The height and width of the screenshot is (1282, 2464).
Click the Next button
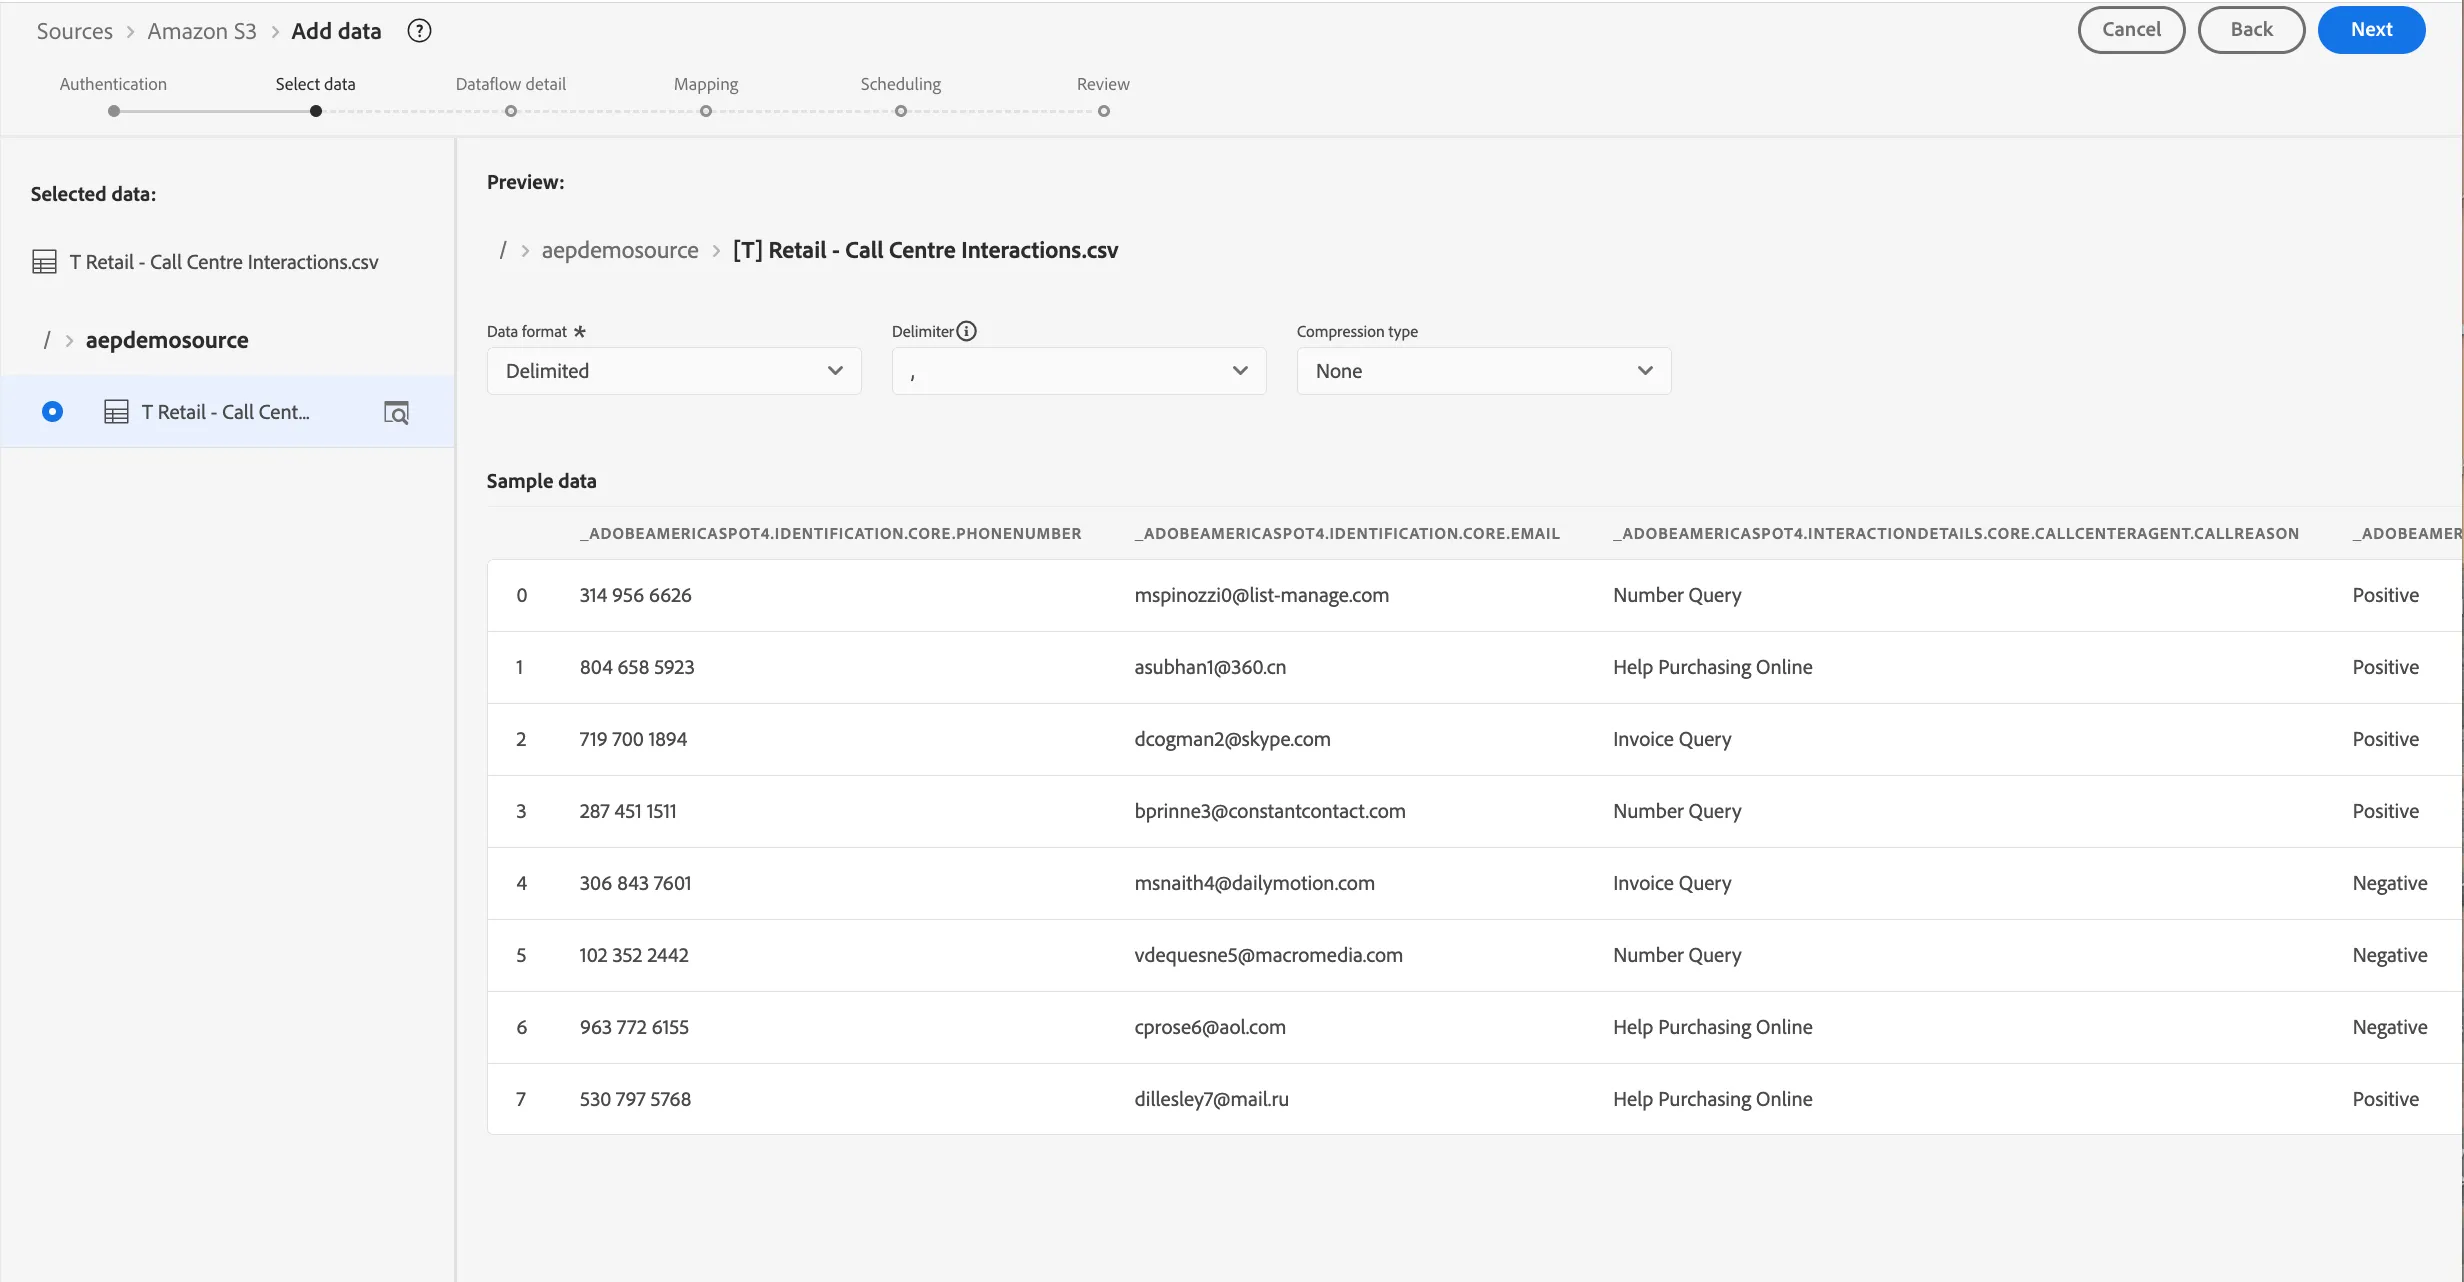pos(2371,30)
